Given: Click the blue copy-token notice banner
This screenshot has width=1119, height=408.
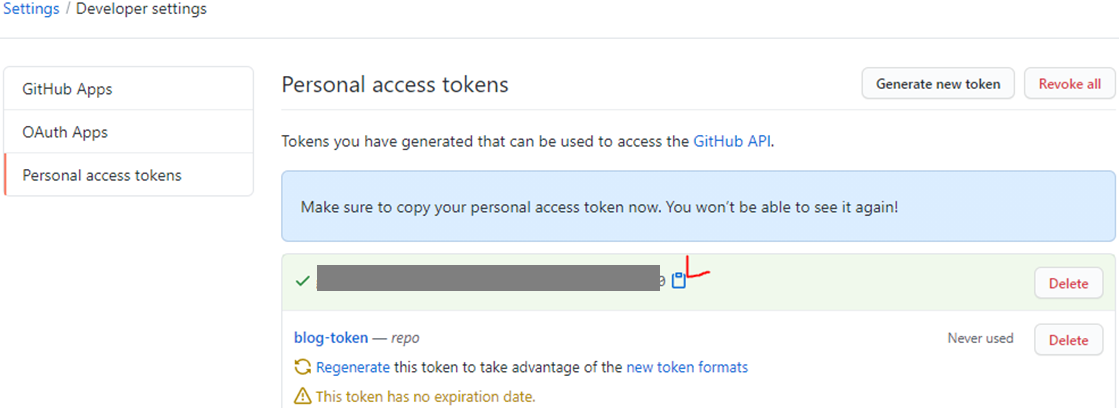Looking at the screenshot, I should pyautogui.click(x=698, y=207).
